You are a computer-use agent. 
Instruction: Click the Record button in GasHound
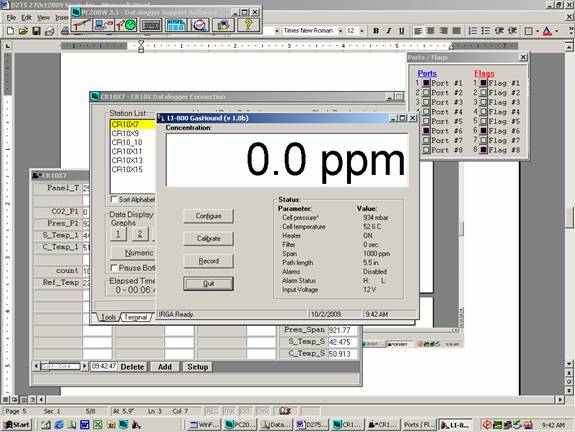tap(208, 261)
